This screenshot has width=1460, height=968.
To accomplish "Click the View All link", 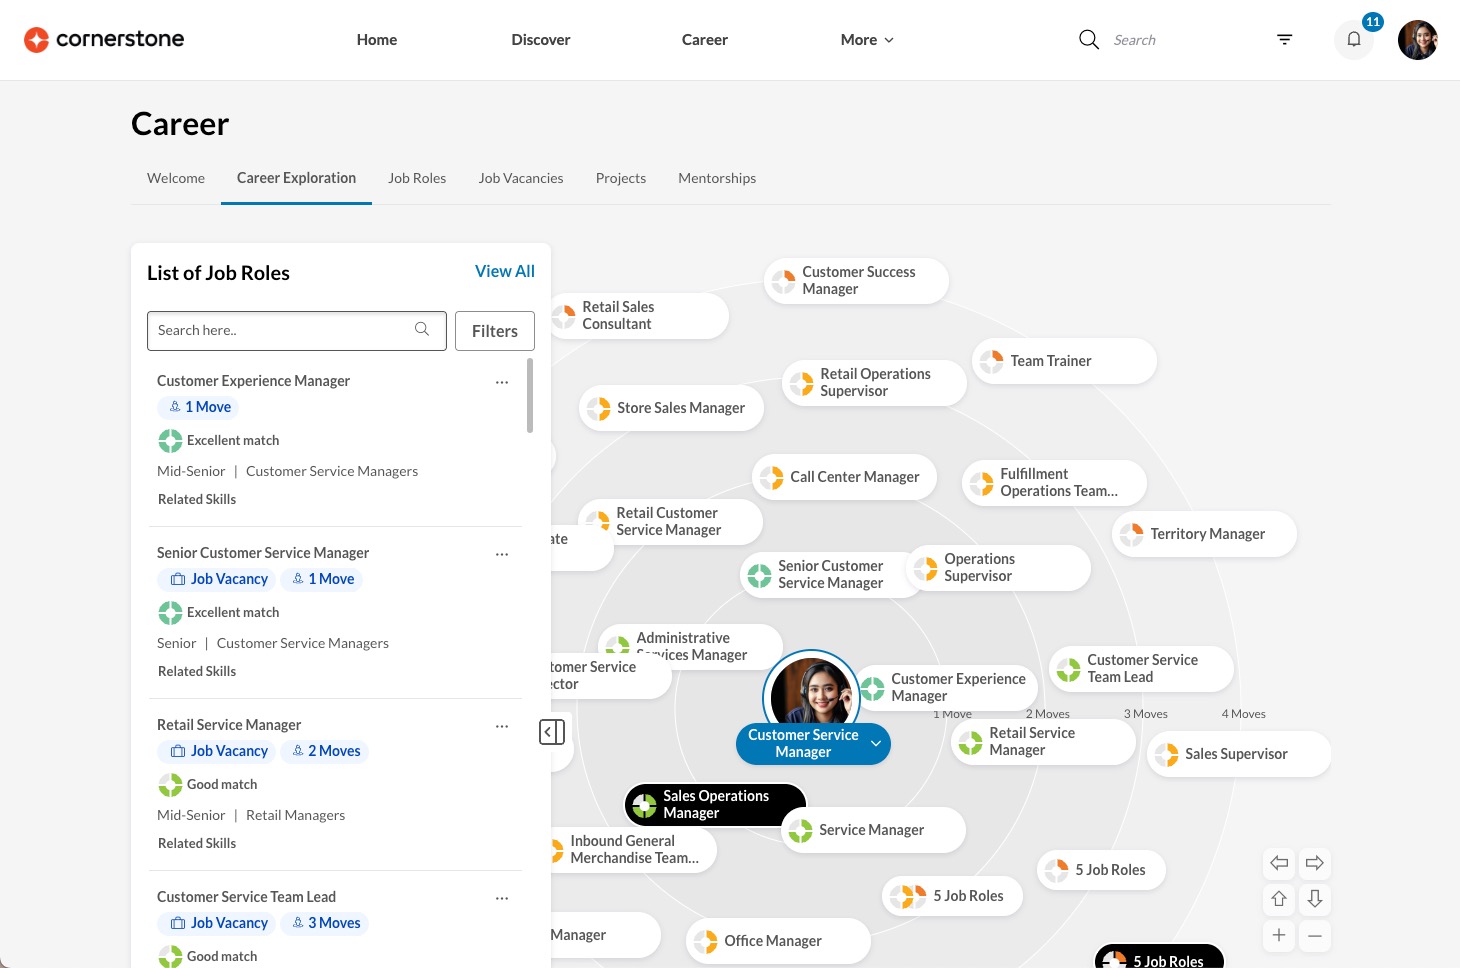I will tap(505, 271).
